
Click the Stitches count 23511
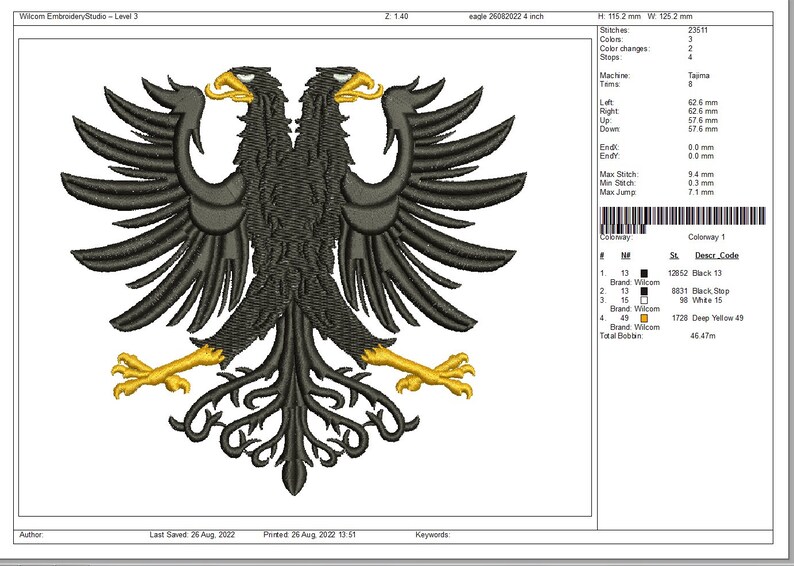pyautogui.click(x=698, y=30)
